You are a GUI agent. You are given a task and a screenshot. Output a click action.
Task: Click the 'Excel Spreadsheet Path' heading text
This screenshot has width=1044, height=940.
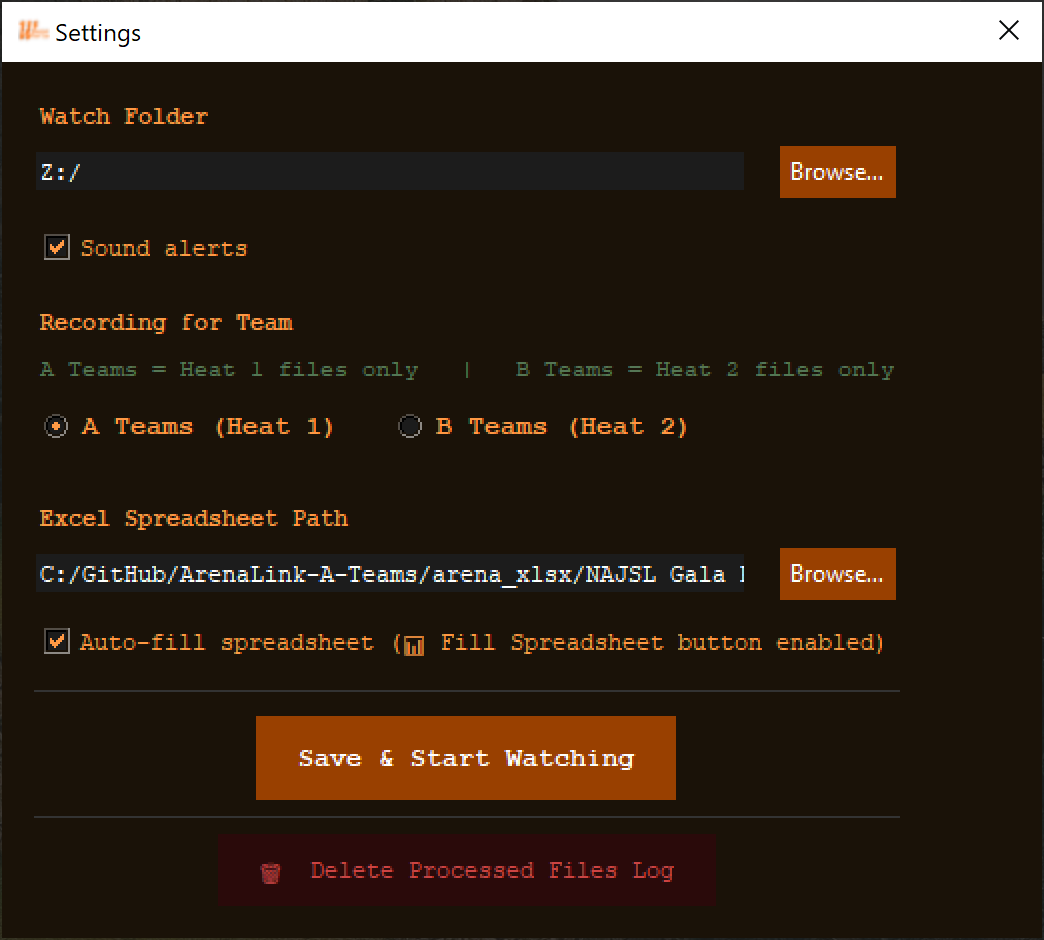(x=194, y=518)
